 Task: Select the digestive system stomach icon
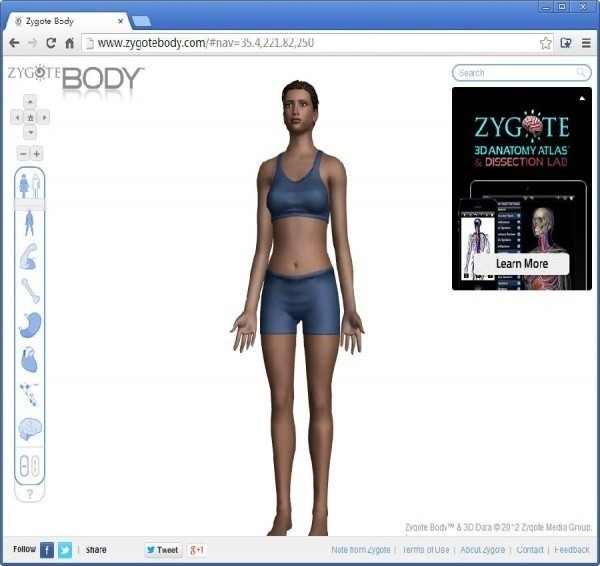click(x=29, y=324)
